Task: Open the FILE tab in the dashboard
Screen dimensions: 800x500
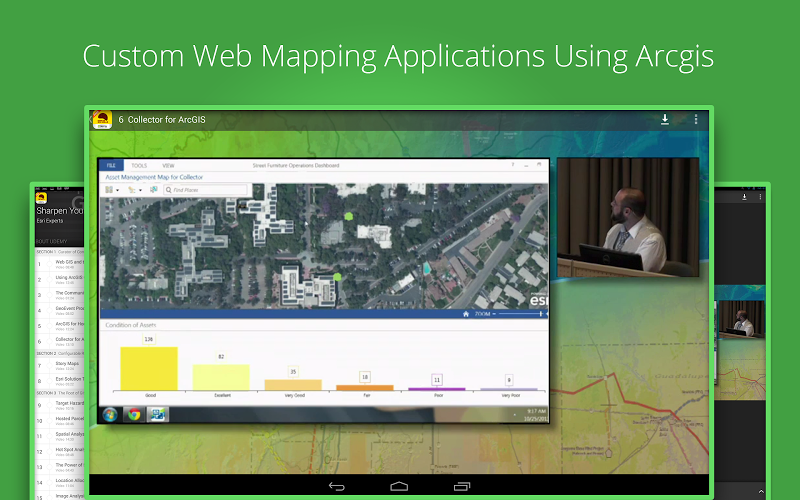Action: point(111,165)
